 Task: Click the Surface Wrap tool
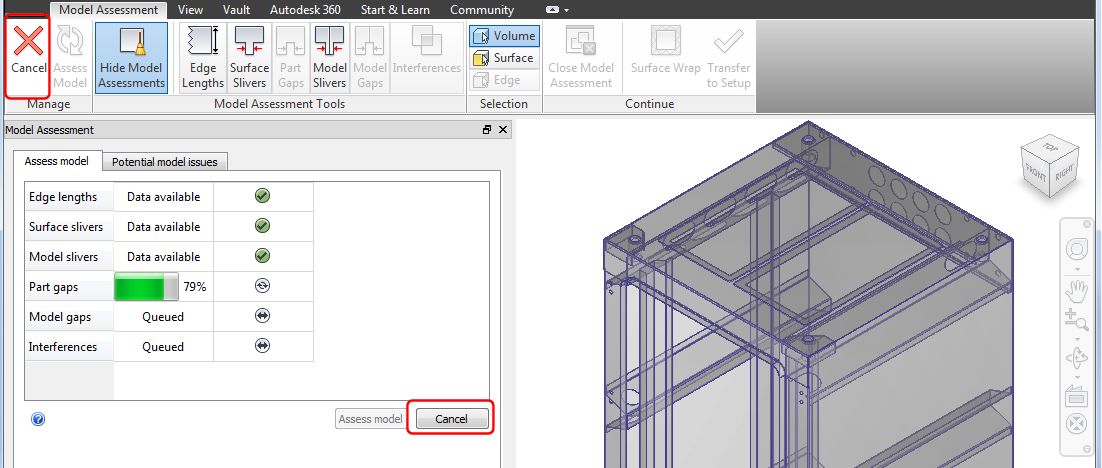coord(666,51)
